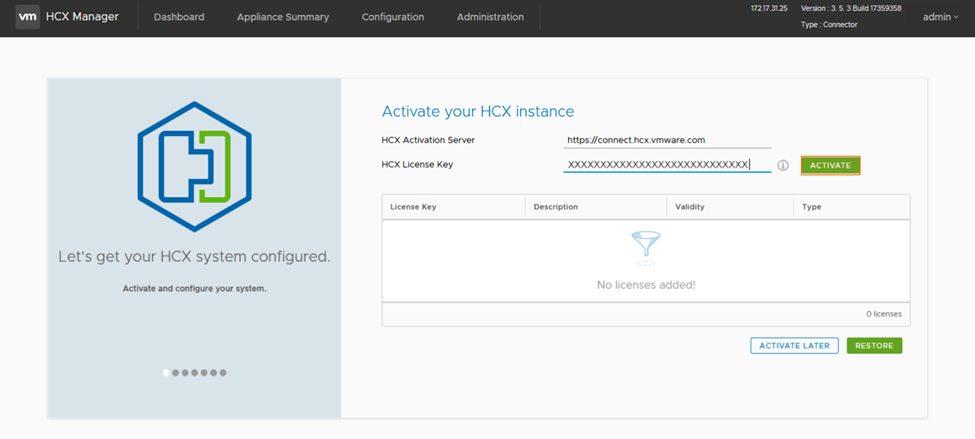Click the Version 3.5.3 Build text
This screenshot has width=975, height=439.
tap(851, 9)
